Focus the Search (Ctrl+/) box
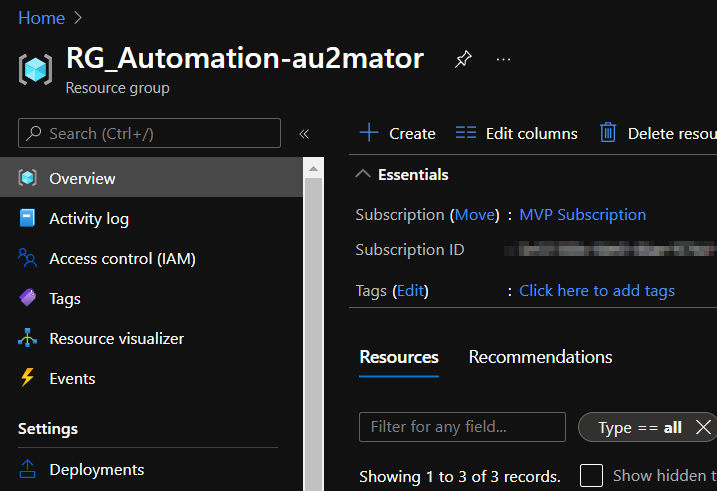 click(149, 133)
